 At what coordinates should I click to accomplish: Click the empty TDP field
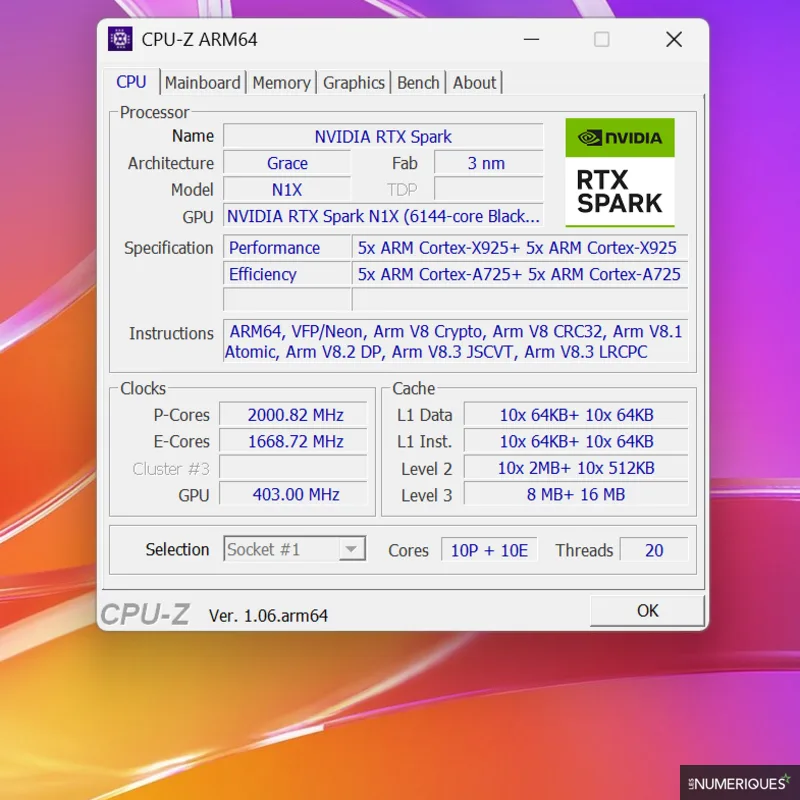(x=489, y=190)
